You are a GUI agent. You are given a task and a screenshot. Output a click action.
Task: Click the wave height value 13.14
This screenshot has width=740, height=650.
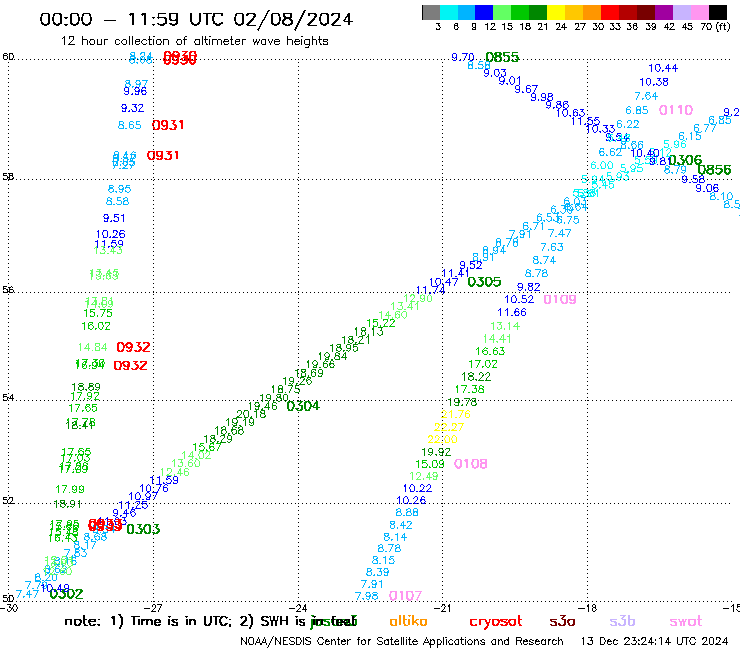tap(505, 326)
